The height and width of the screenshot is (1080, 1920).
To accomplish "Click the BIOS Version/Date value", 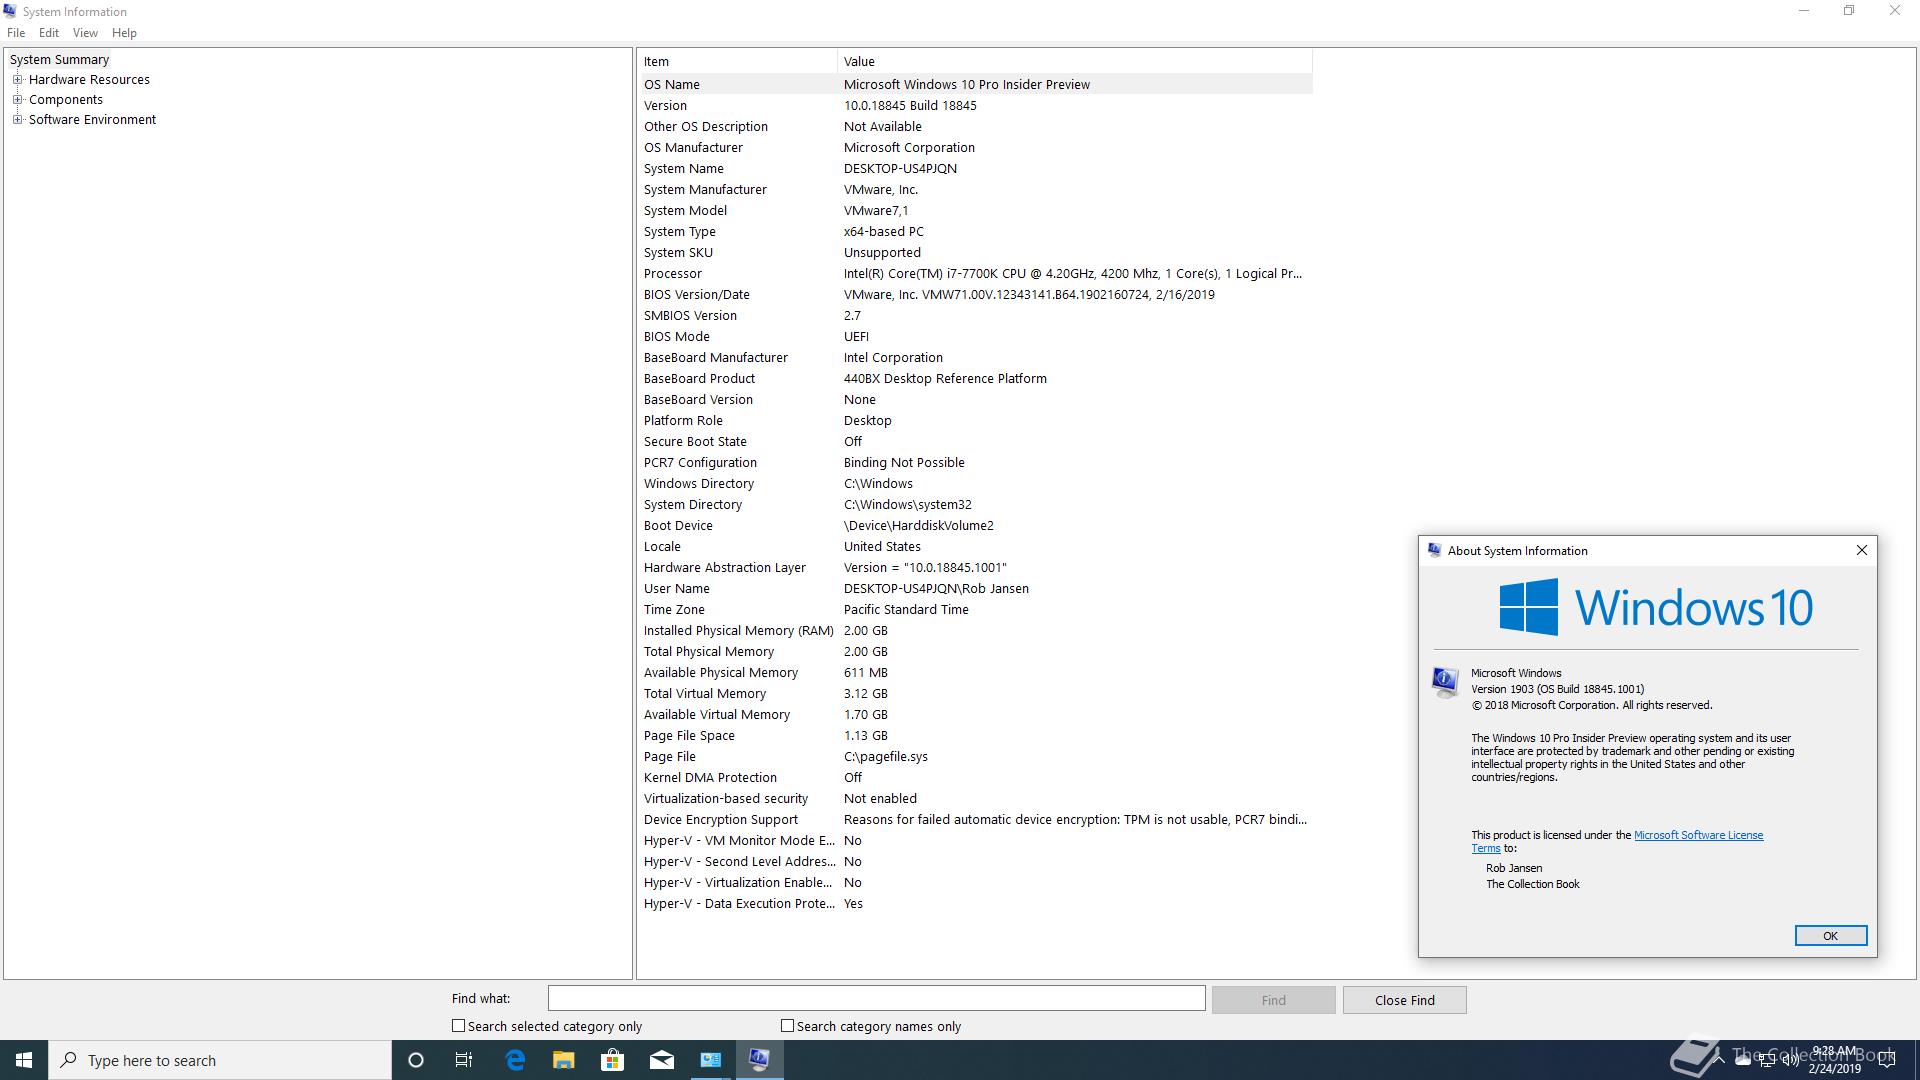I will point(1029,295).
